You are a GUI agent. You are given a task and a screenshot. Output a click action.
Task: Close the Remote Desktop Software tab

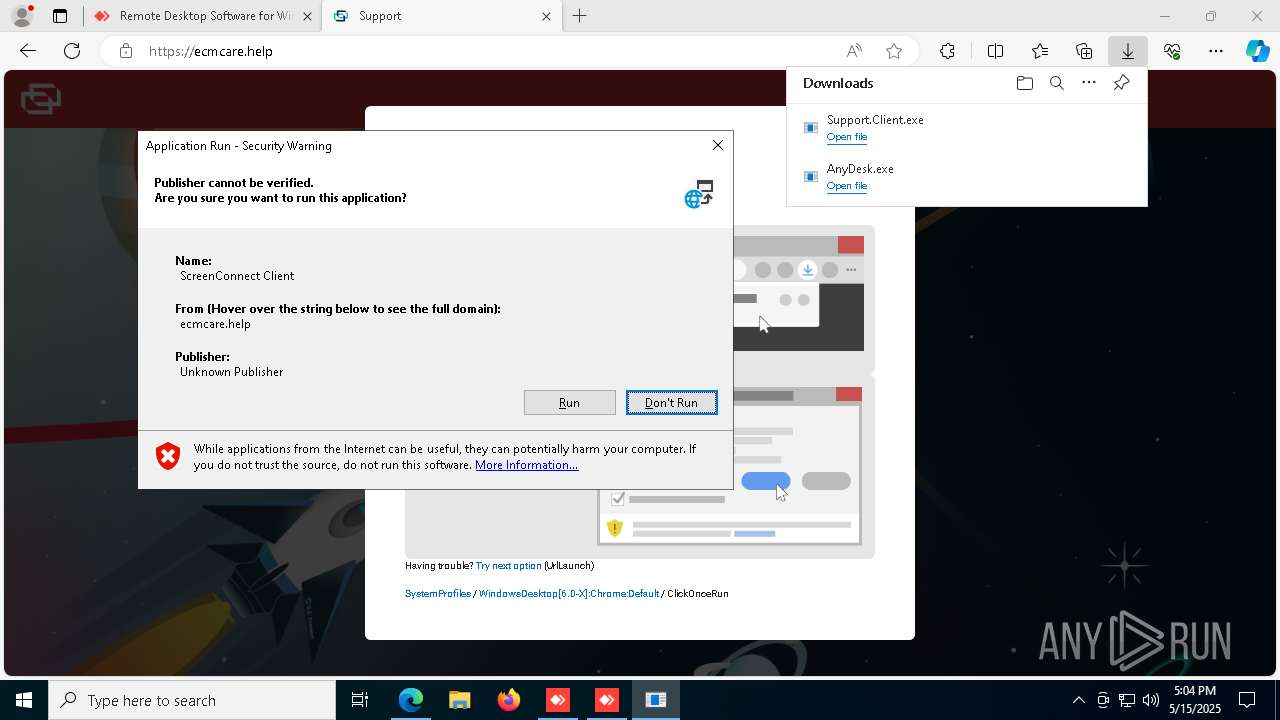click(x=307, y=16)
